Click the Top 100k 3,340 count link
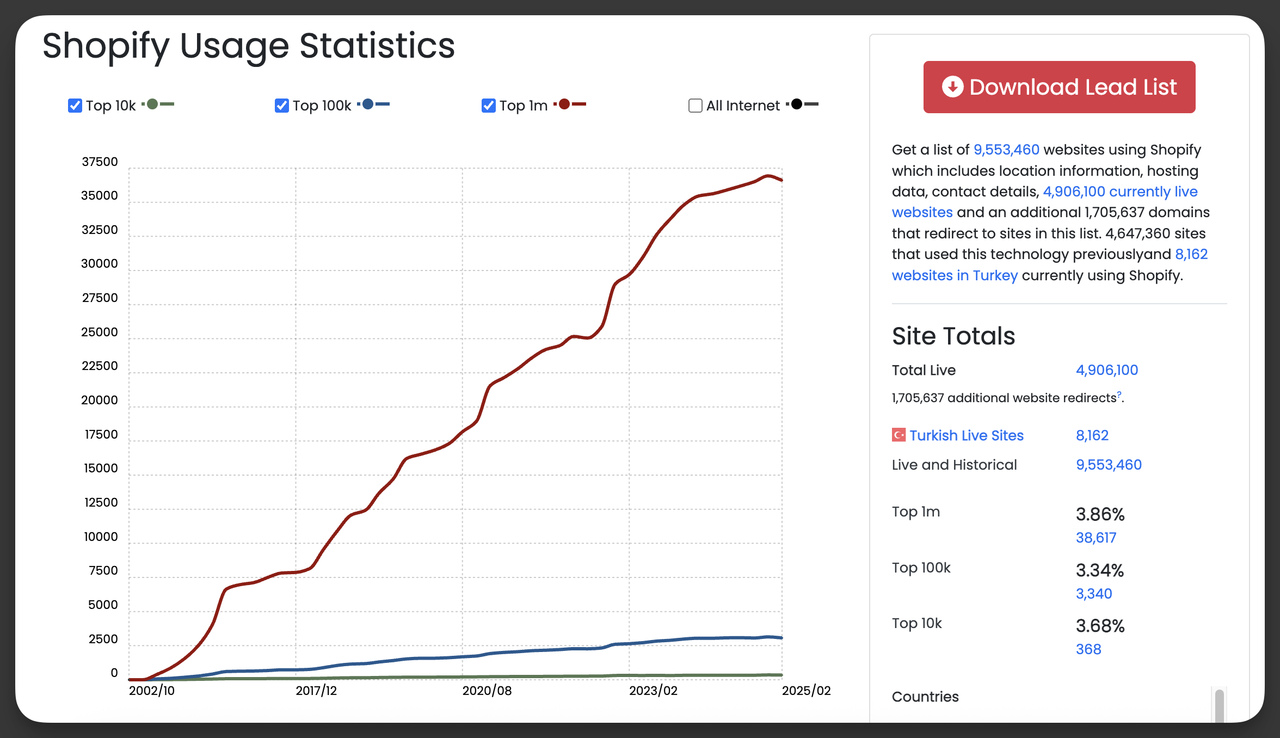 [1094, 594]
